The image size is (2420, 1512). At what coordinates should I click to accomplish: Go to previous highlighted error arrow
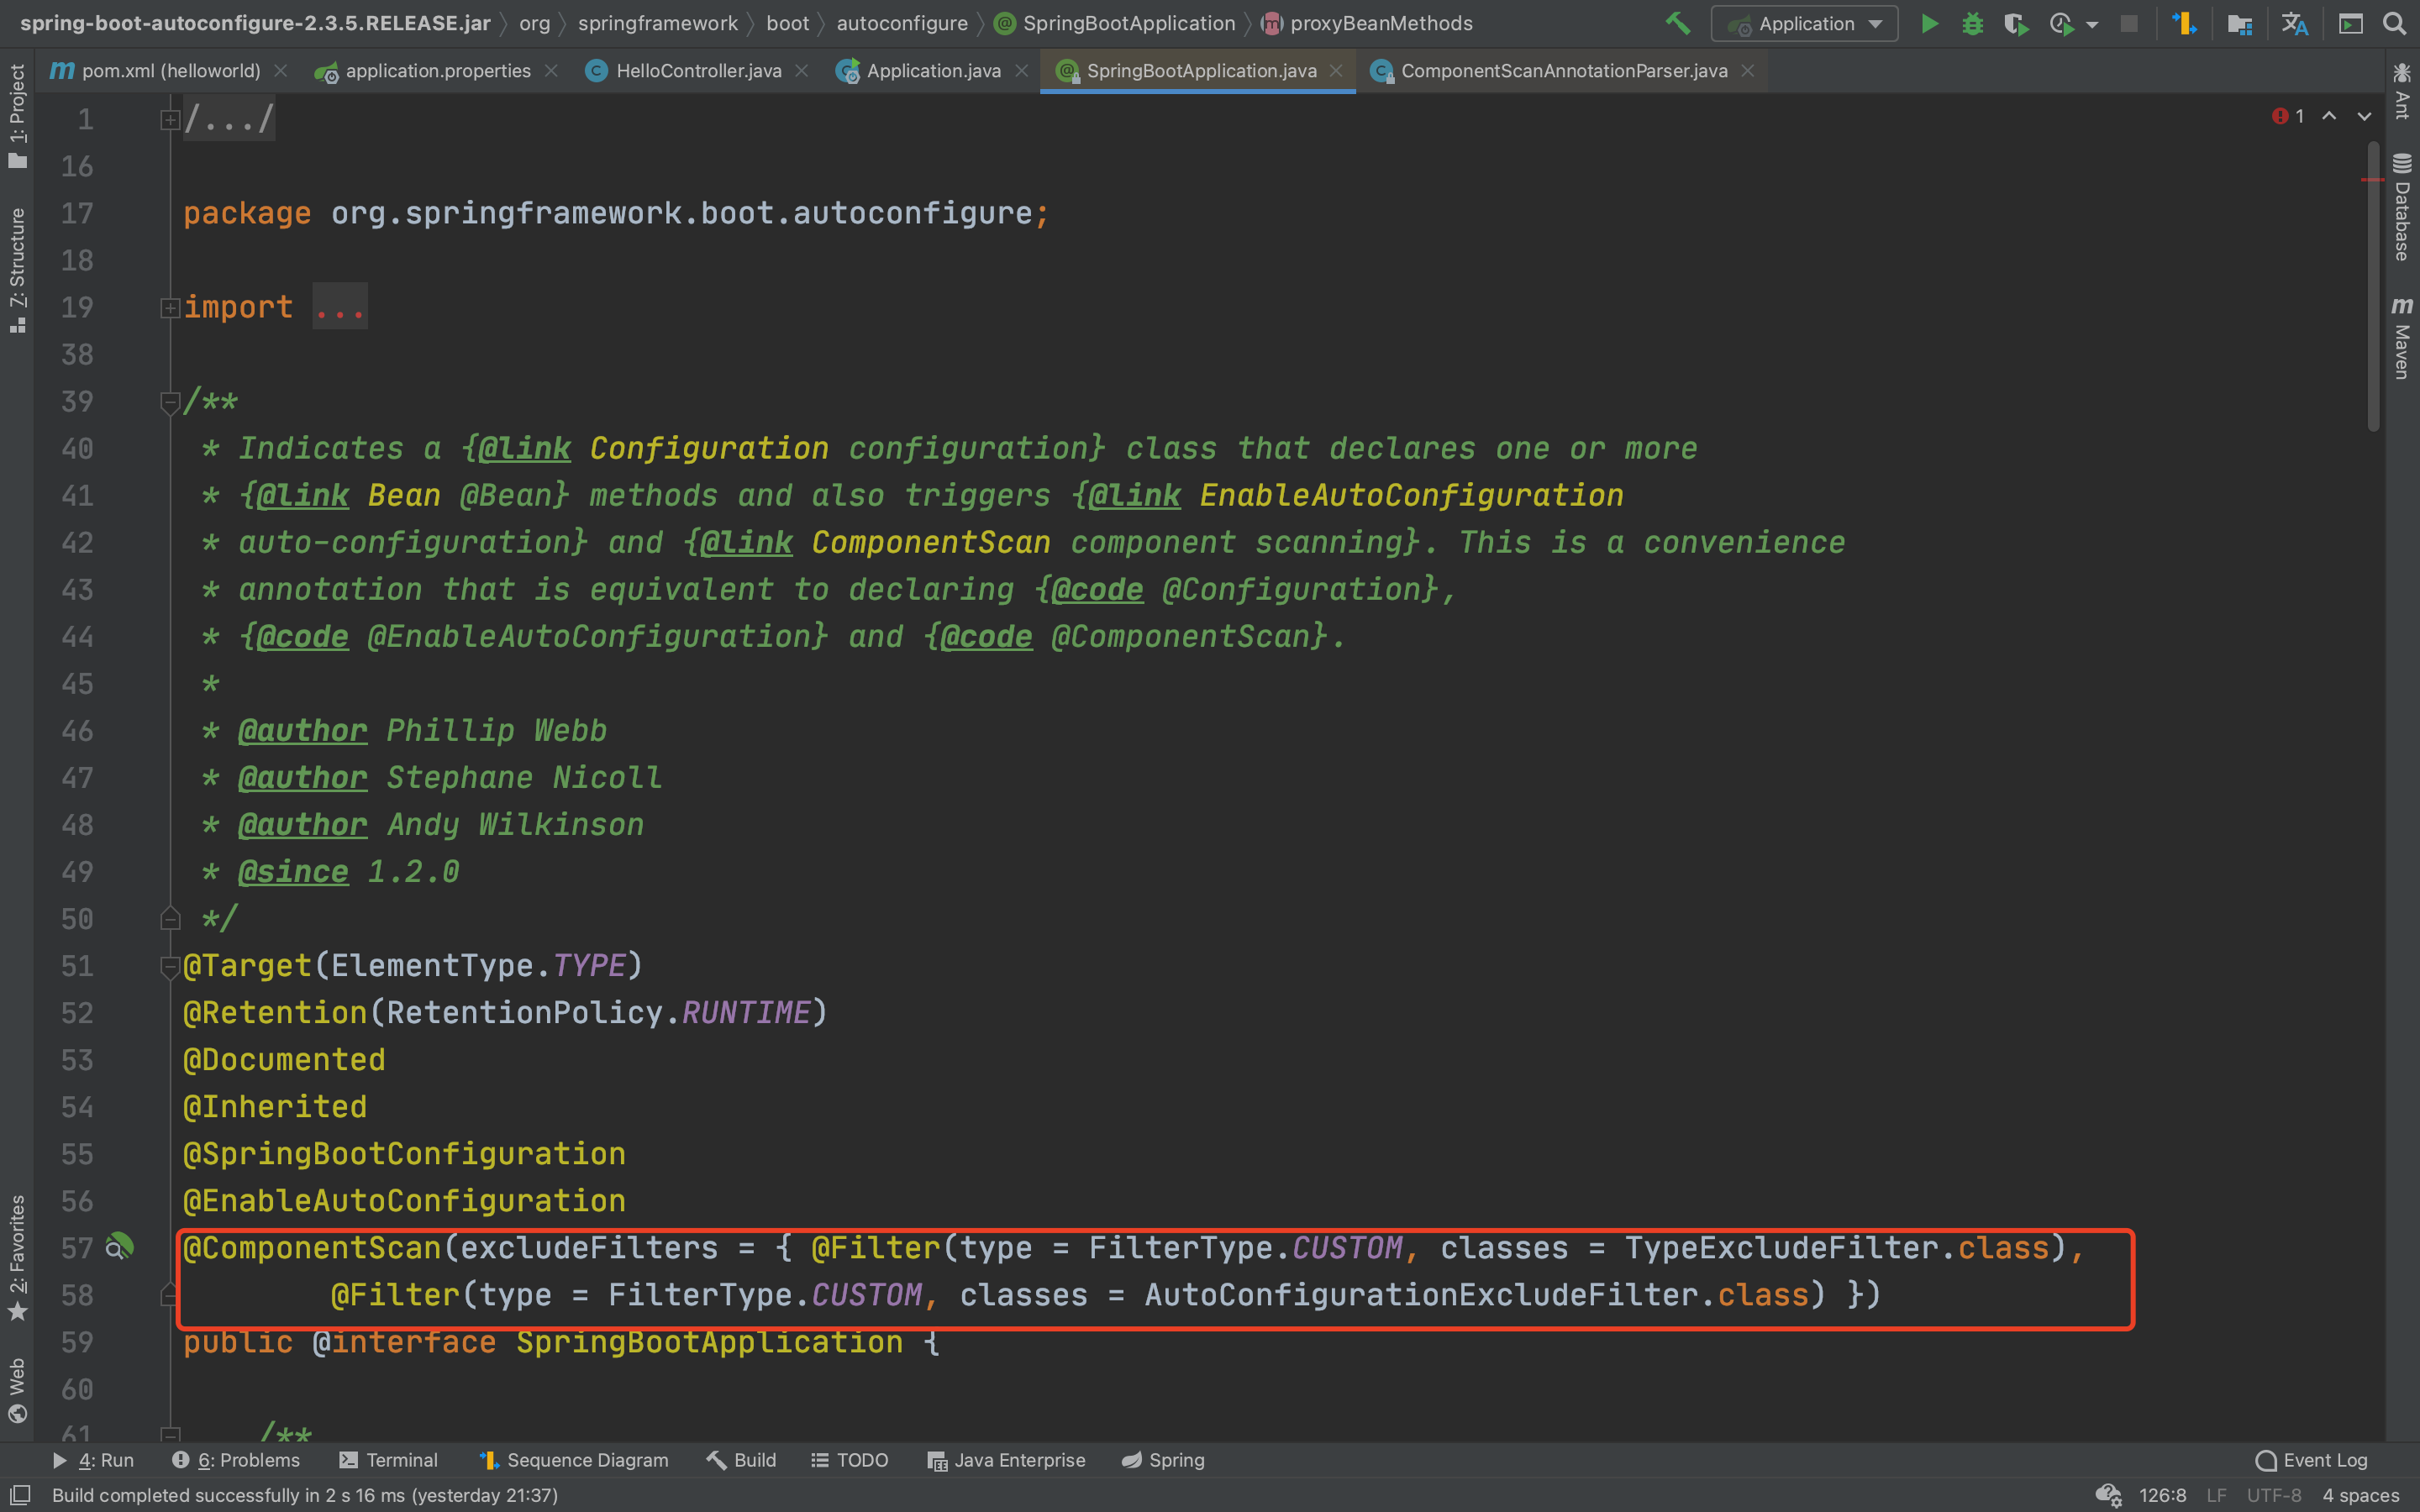coord(2329,116)
